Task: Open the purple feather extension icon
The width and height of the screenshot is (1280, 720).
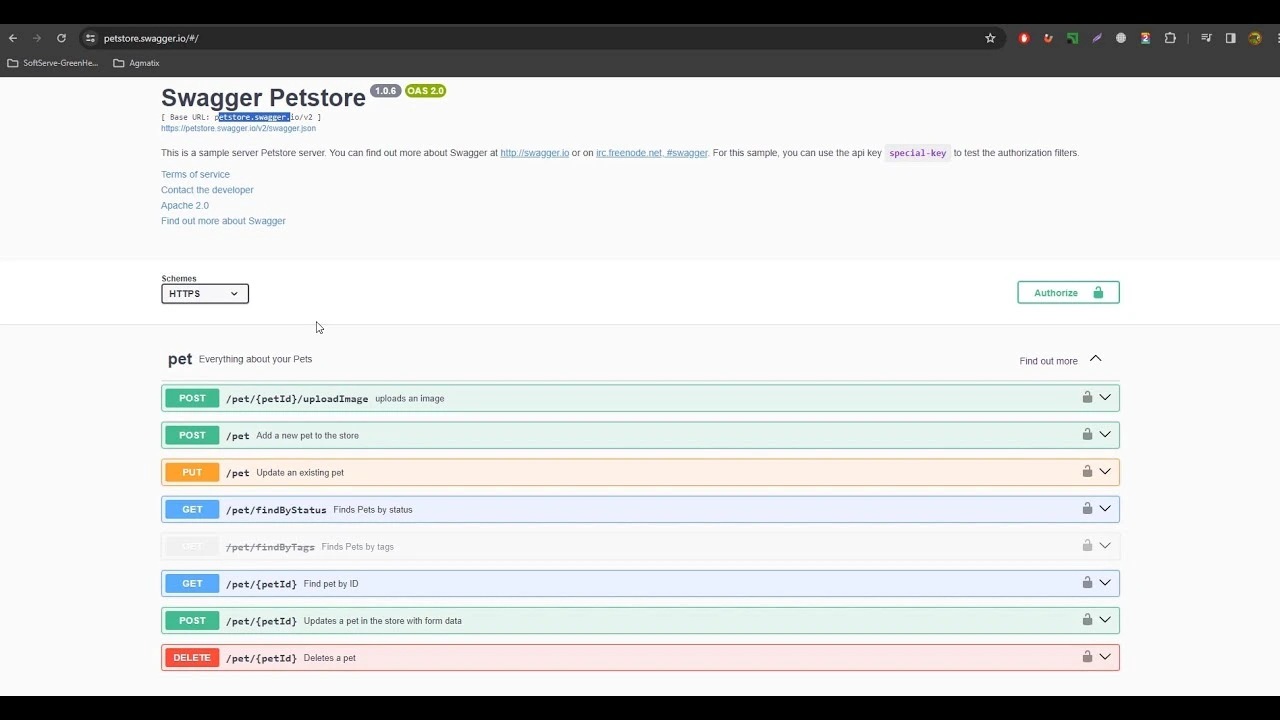Action: (x=1097, y=38)
